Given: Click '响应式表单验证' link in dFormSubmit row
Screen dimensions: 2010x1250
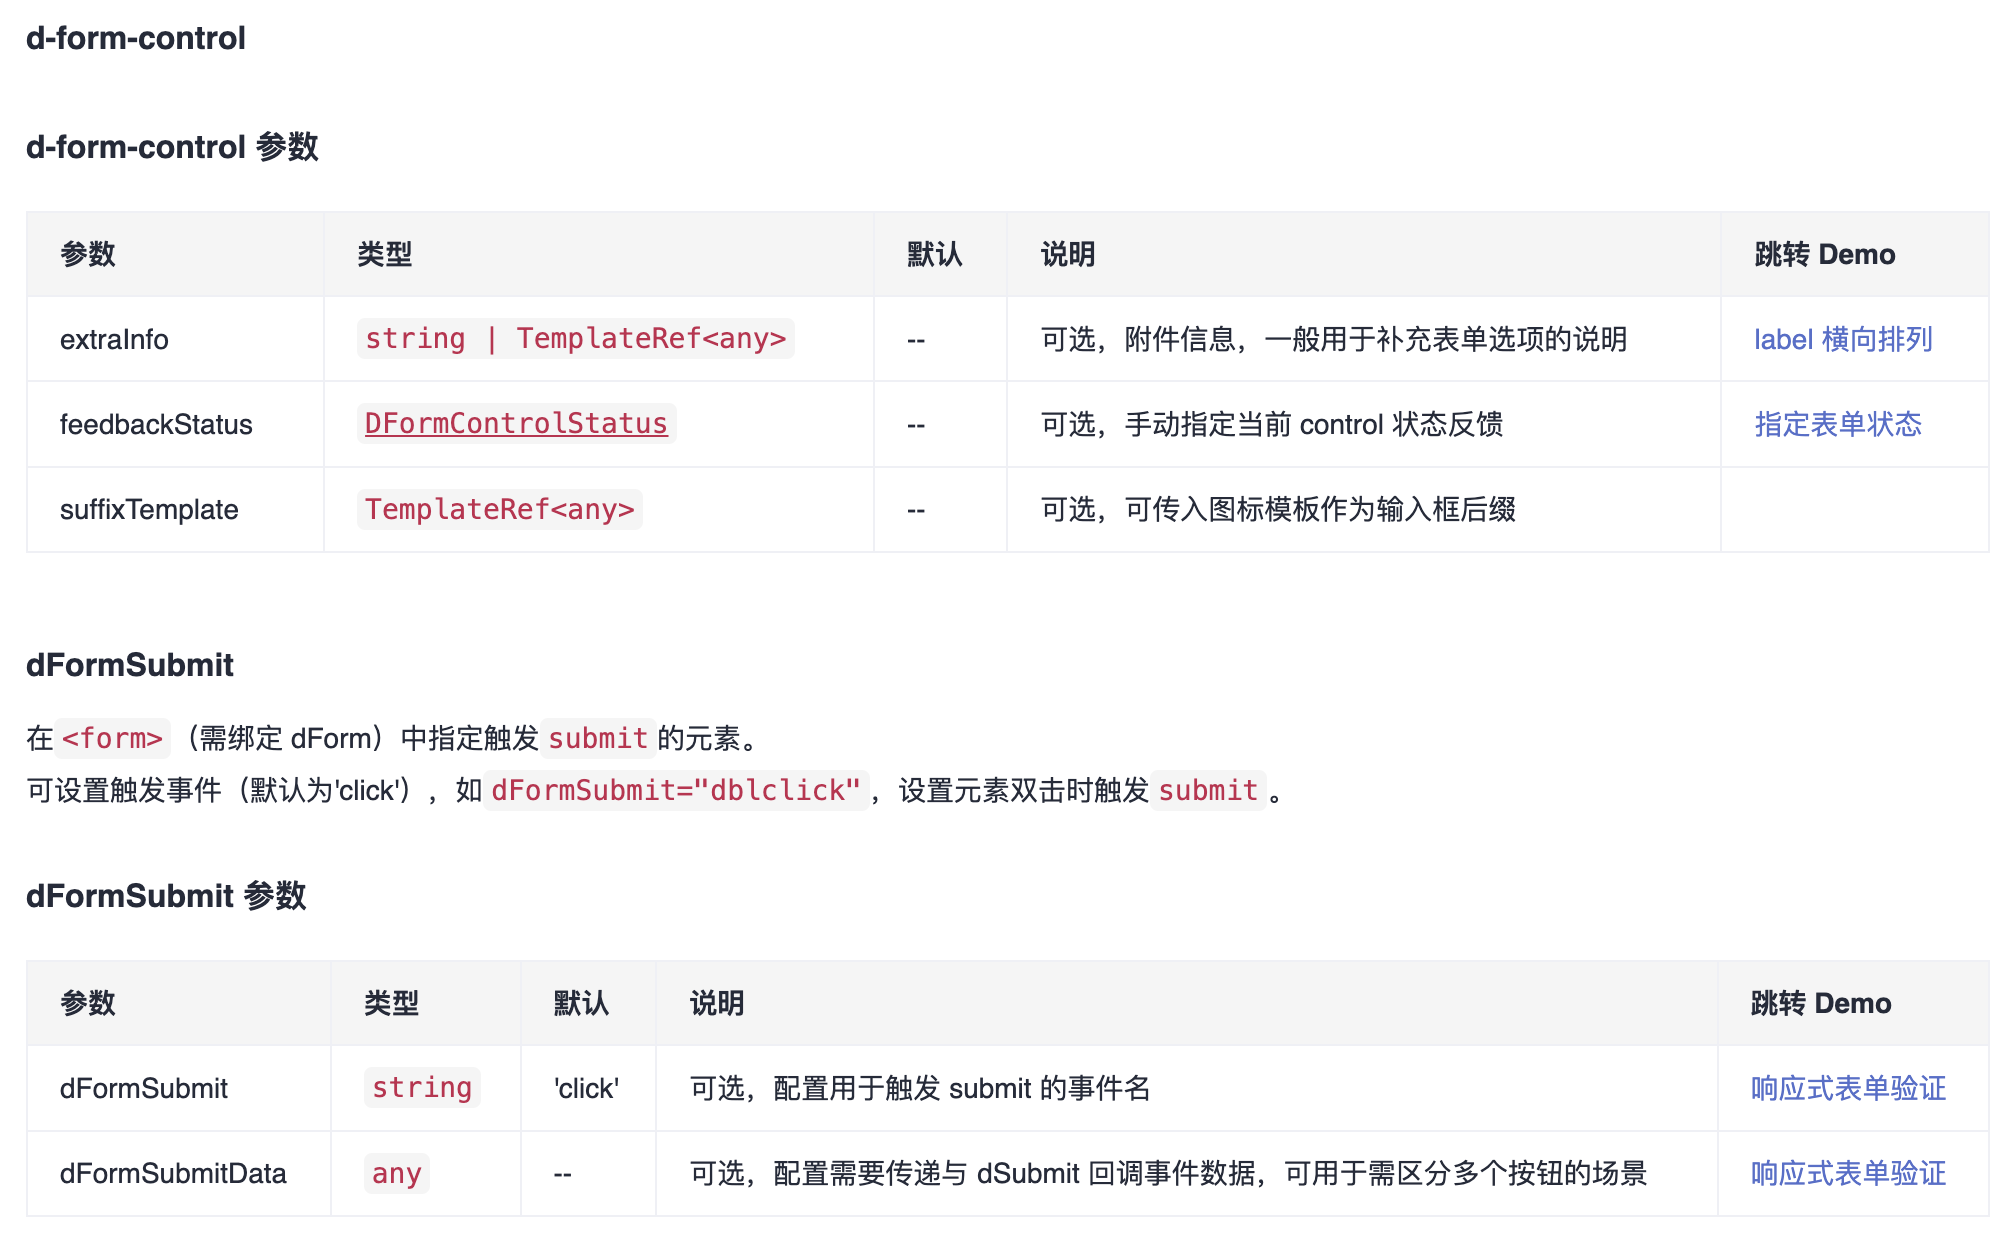Looking at the screenshot, I should point(1847,1088).
